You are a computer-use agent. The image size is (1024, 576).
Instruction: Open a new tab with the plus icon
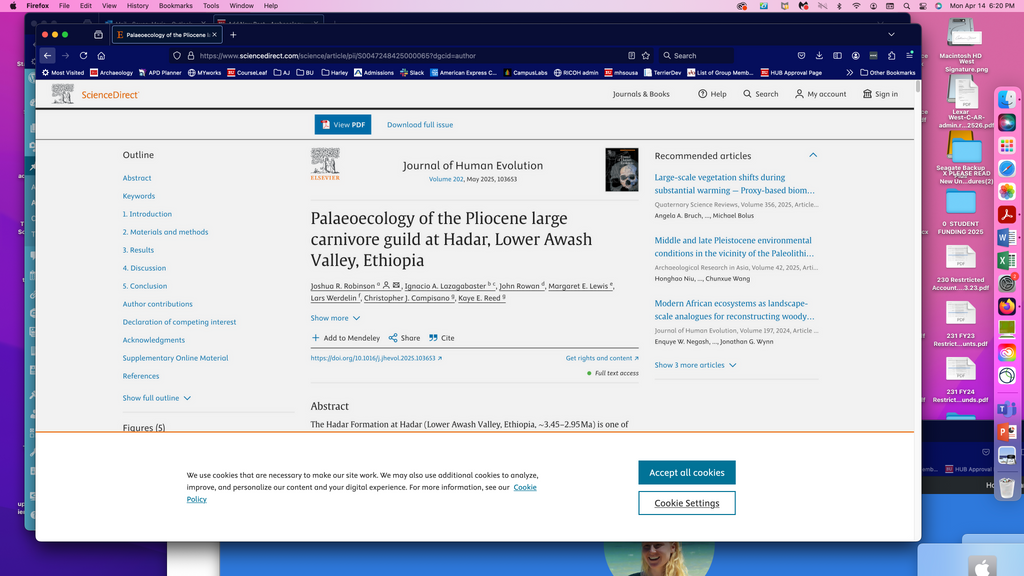233,35
